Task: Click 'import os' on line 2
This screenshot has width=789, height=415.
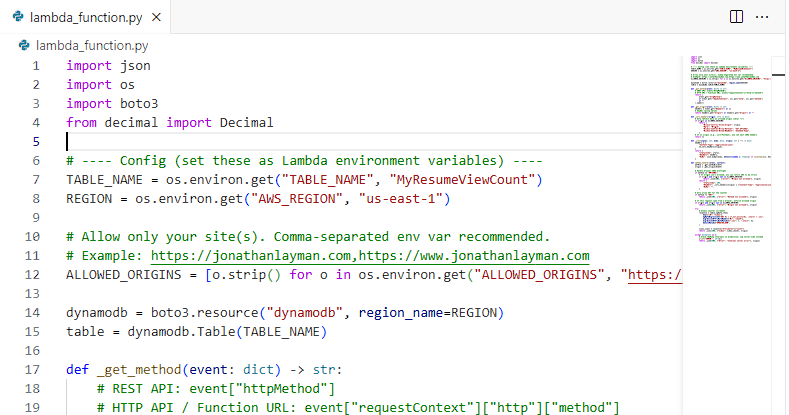Action: pos(100,85)
